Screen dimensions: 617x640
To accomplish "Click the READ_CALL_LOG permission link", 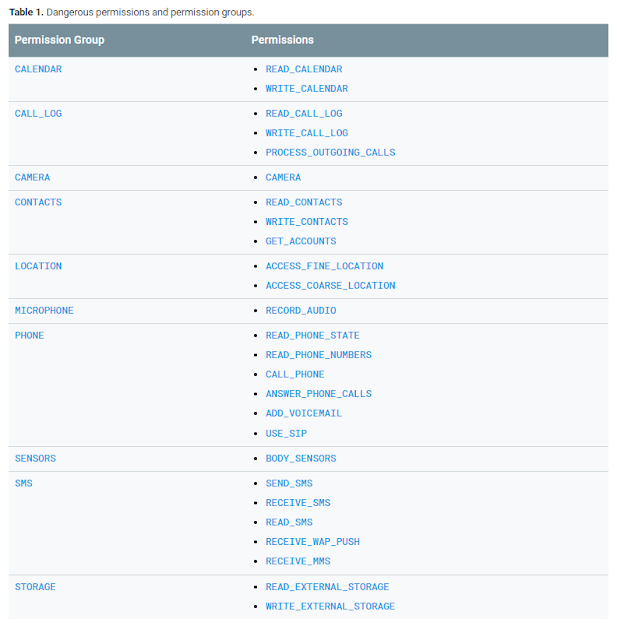I will pyautogui.click(x=304, y=113).
